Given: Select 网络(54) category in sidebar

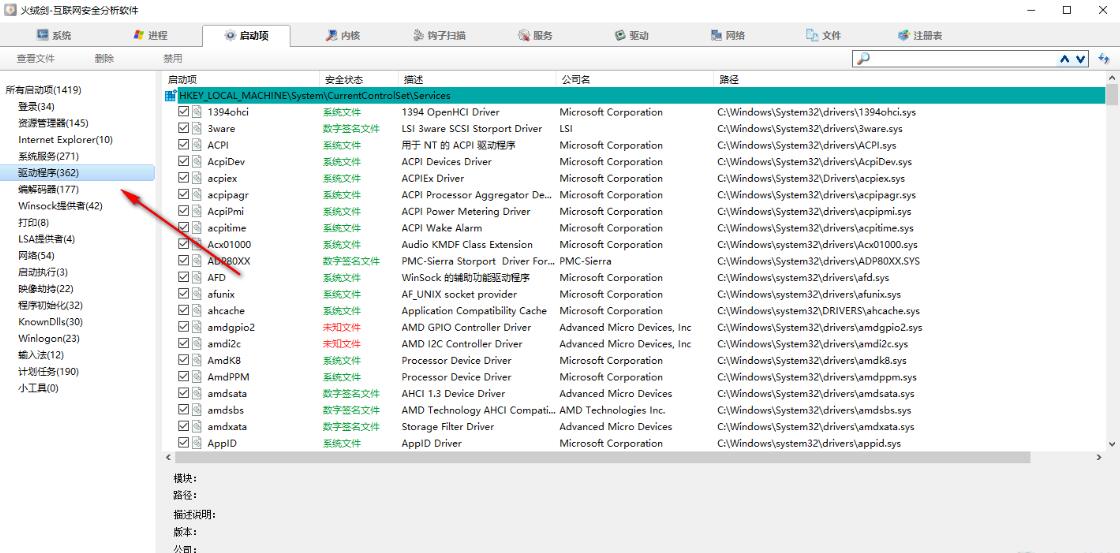Looking at the screenshot, I should [36, 255].
